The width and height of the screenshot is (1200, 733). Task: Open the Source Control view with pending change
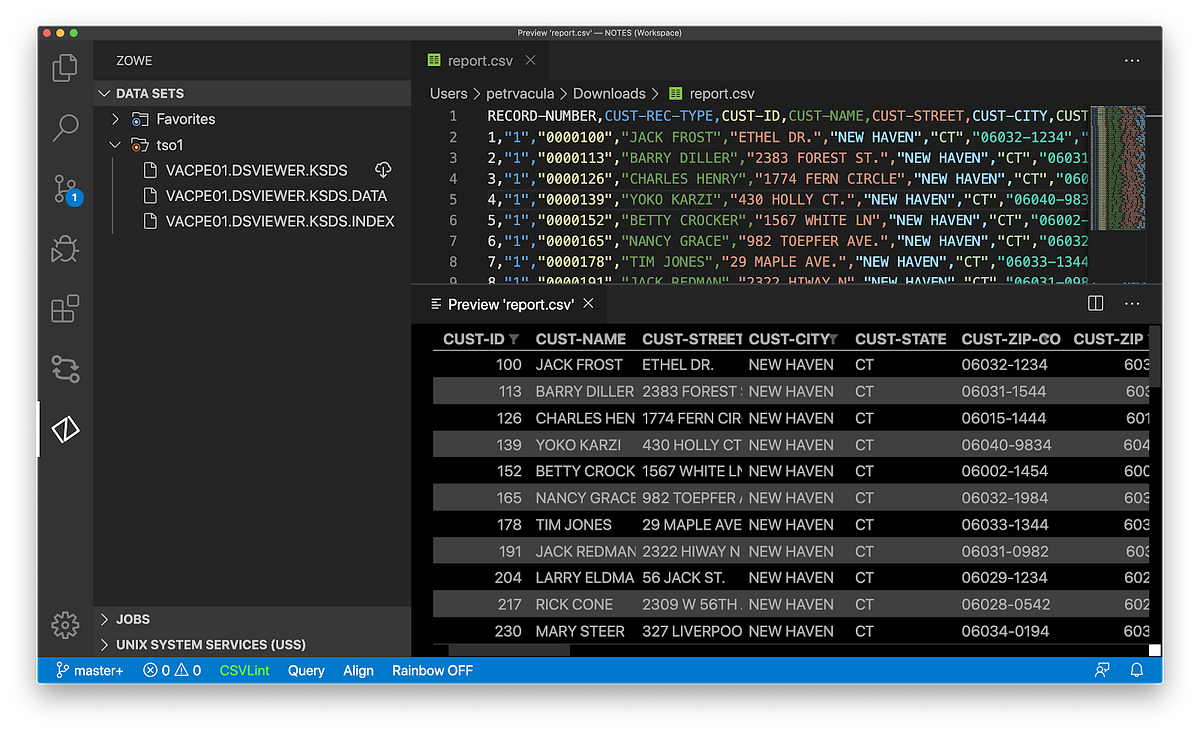click(x=64, y=189)
